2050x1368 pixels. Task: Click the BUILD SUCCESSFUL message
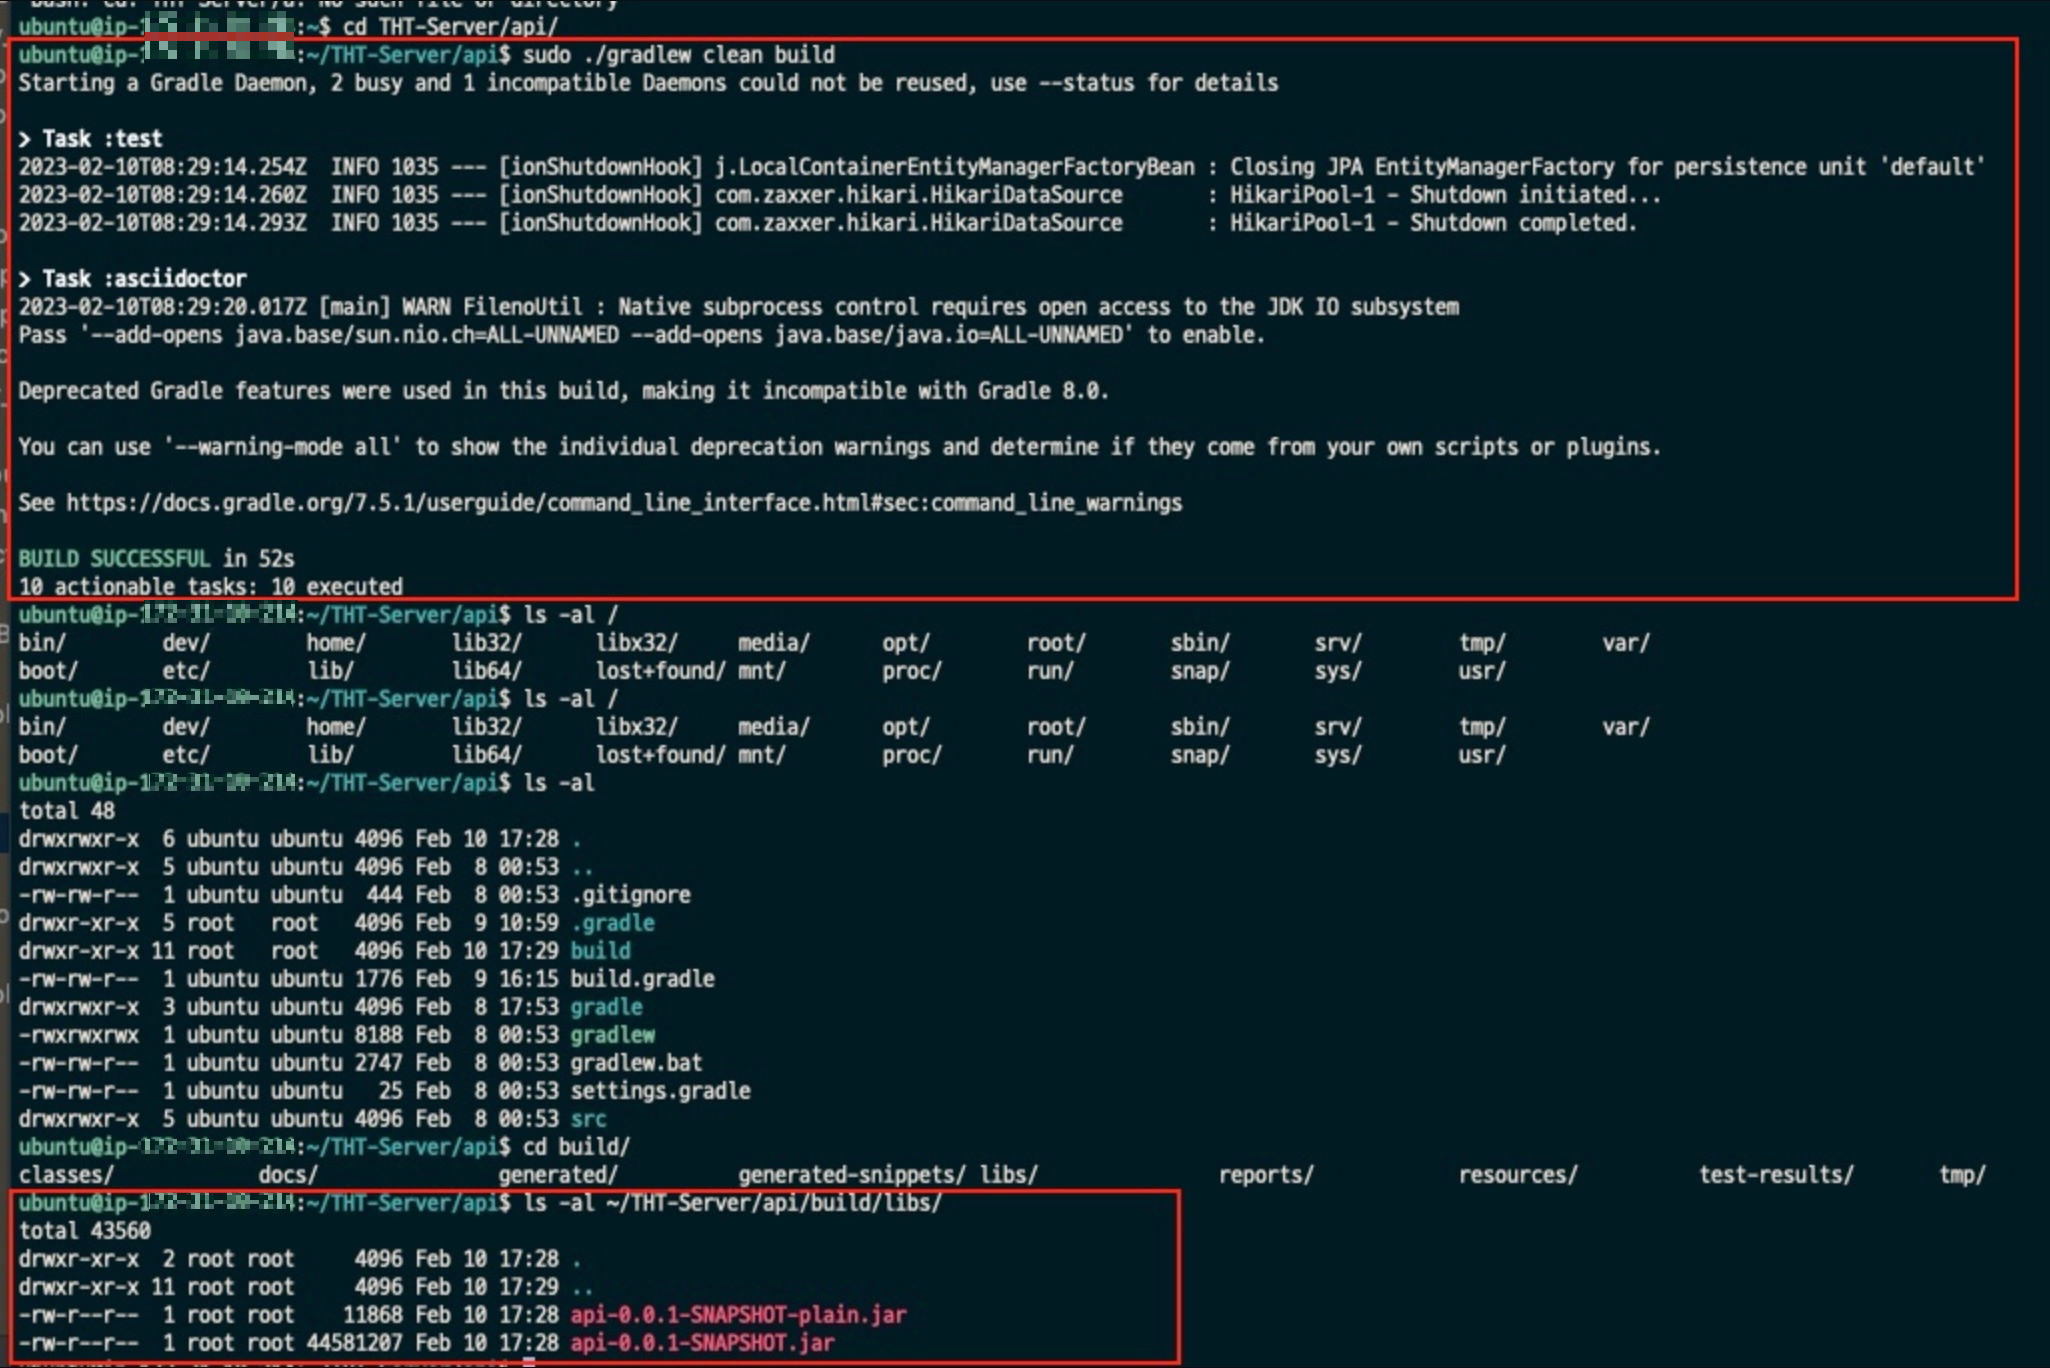[x=114, y=559]
